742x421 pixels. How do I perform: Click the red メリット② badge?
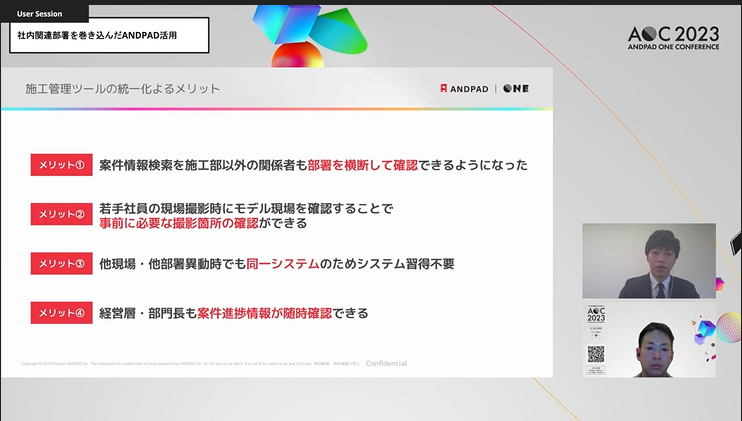point(62,214)
